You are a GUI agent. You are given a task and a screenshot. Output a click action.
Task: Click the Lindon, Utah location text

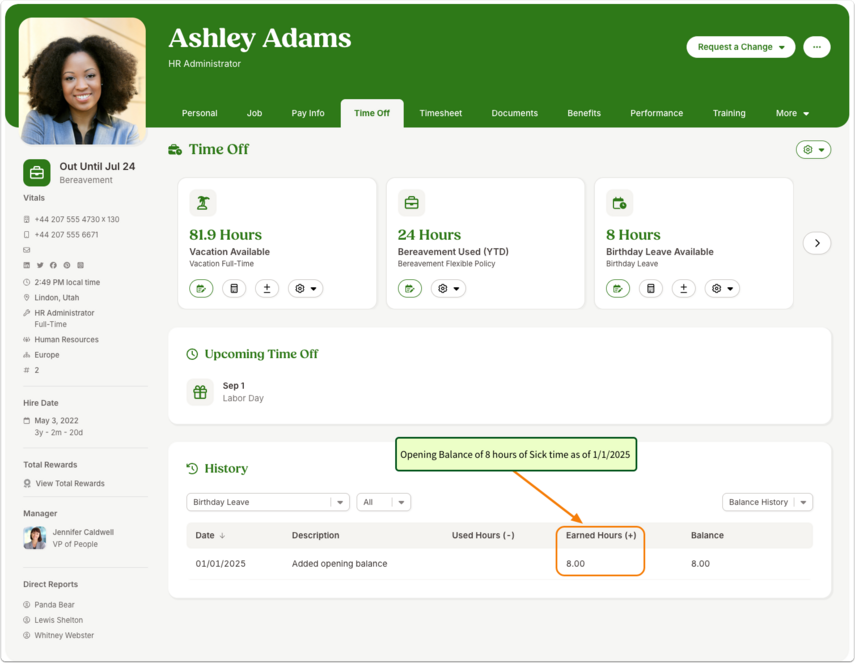tap(57, 298)
